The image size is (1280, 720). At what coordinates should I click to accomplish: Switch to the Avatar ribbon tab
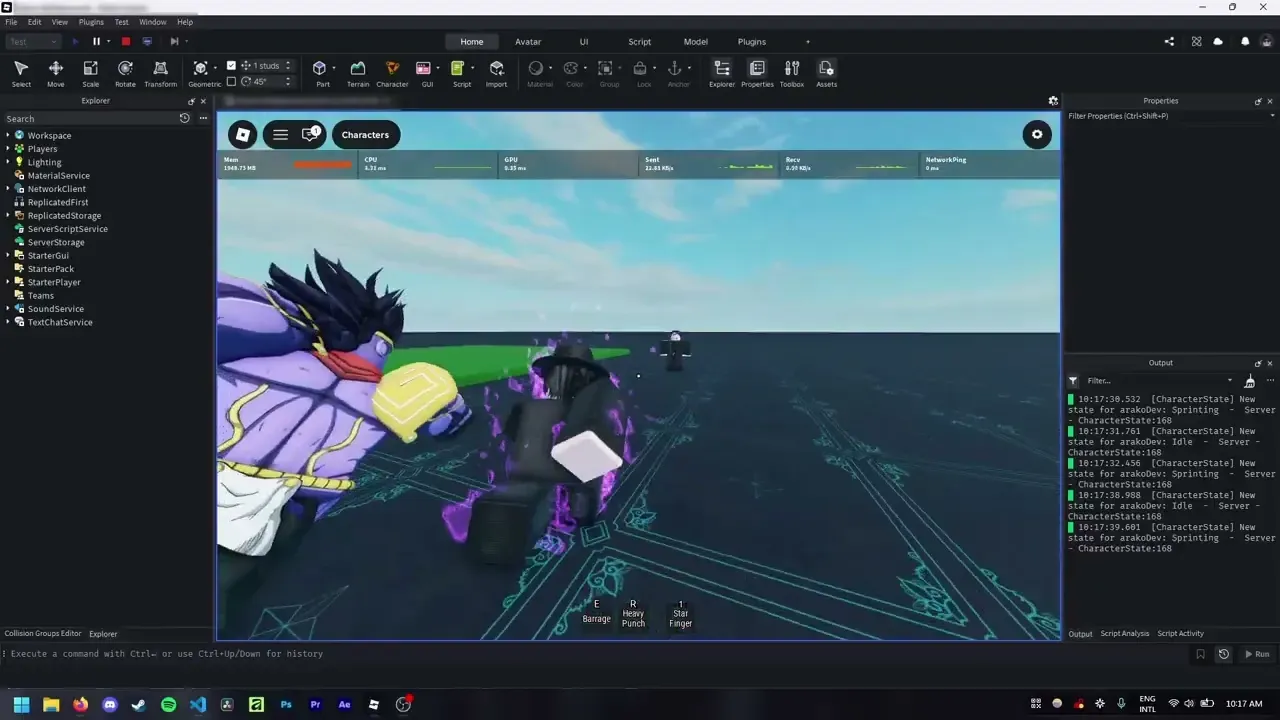point(528,41)
